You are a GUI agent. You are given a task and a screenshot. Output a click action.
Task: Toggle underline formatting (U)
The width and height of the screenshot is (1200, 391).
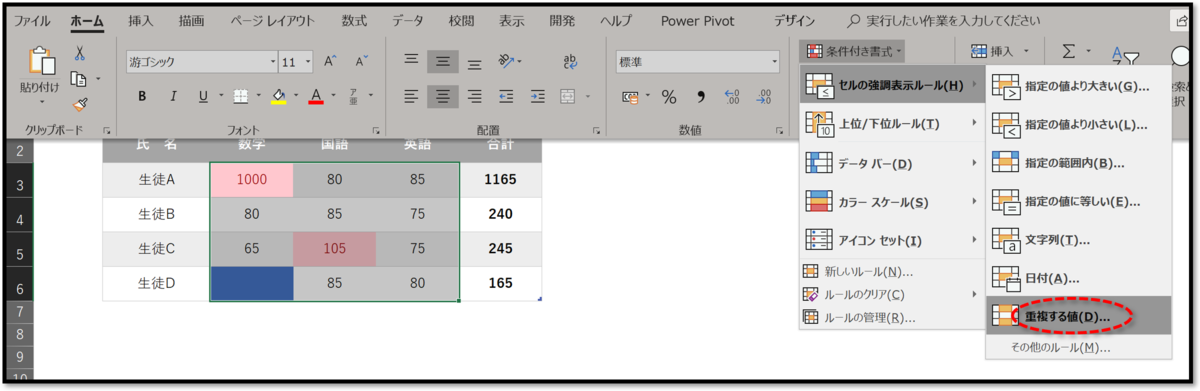pos(203,97)
